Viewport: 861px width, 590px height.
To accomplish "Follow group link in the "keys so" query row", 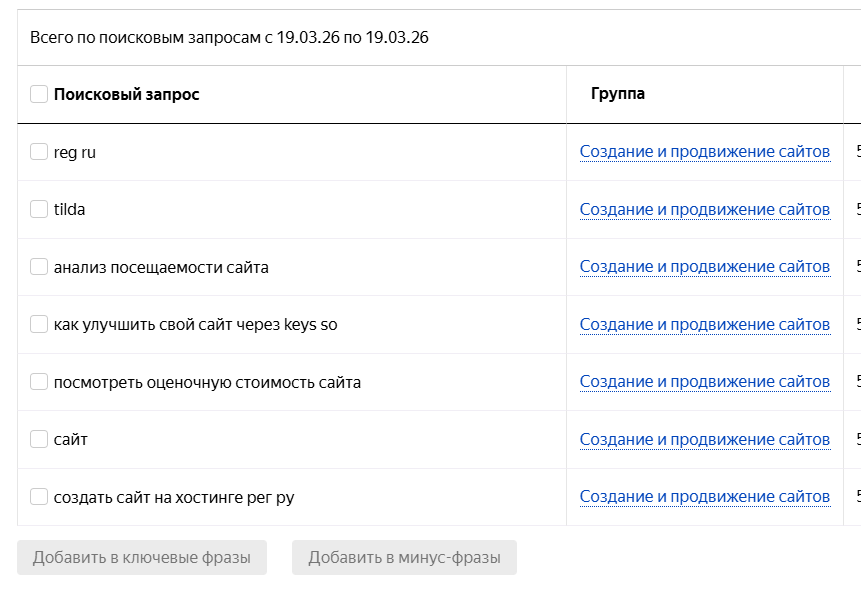I will [x=704, y=324].
